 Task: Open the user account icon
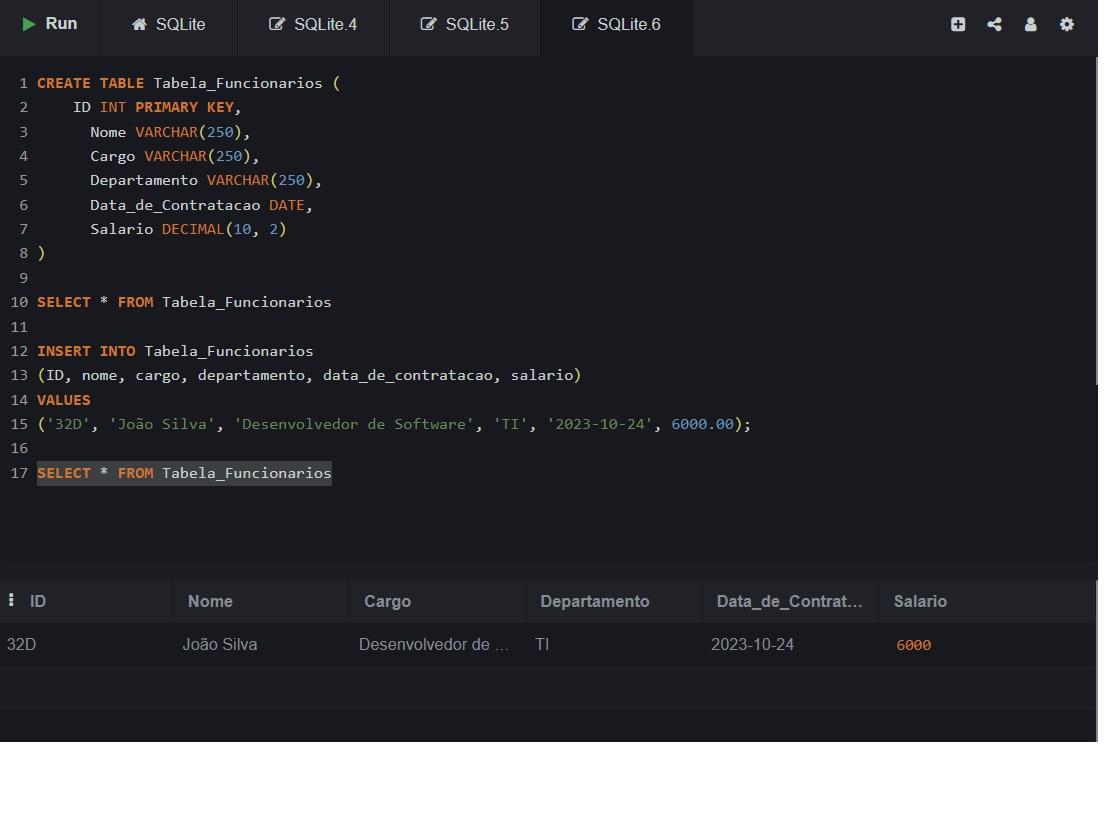coord(1030,24)
